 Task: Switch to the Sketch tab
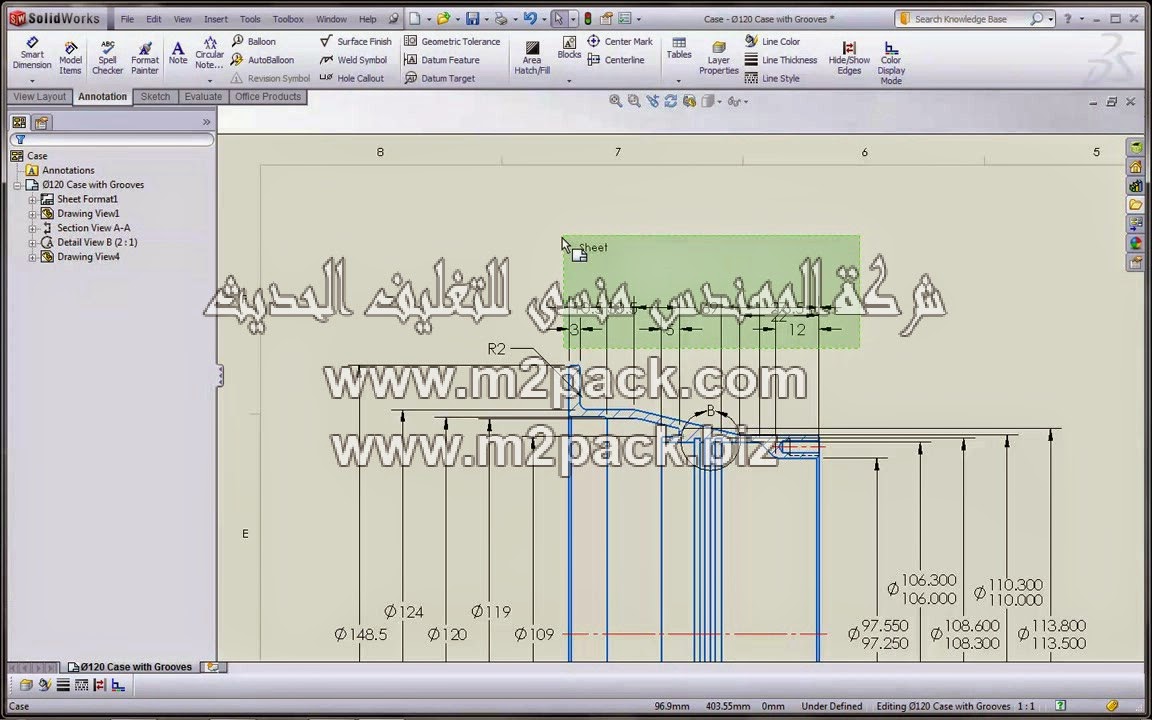click(x=155, y=96)
